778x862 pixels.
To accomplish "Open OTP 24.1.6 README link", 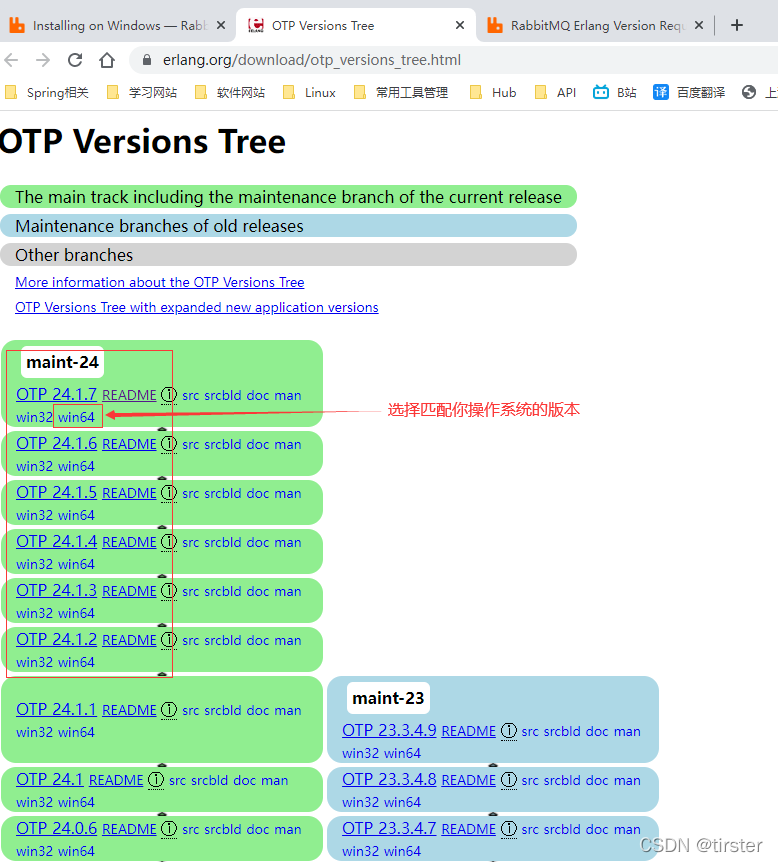I will pos(129,444).
